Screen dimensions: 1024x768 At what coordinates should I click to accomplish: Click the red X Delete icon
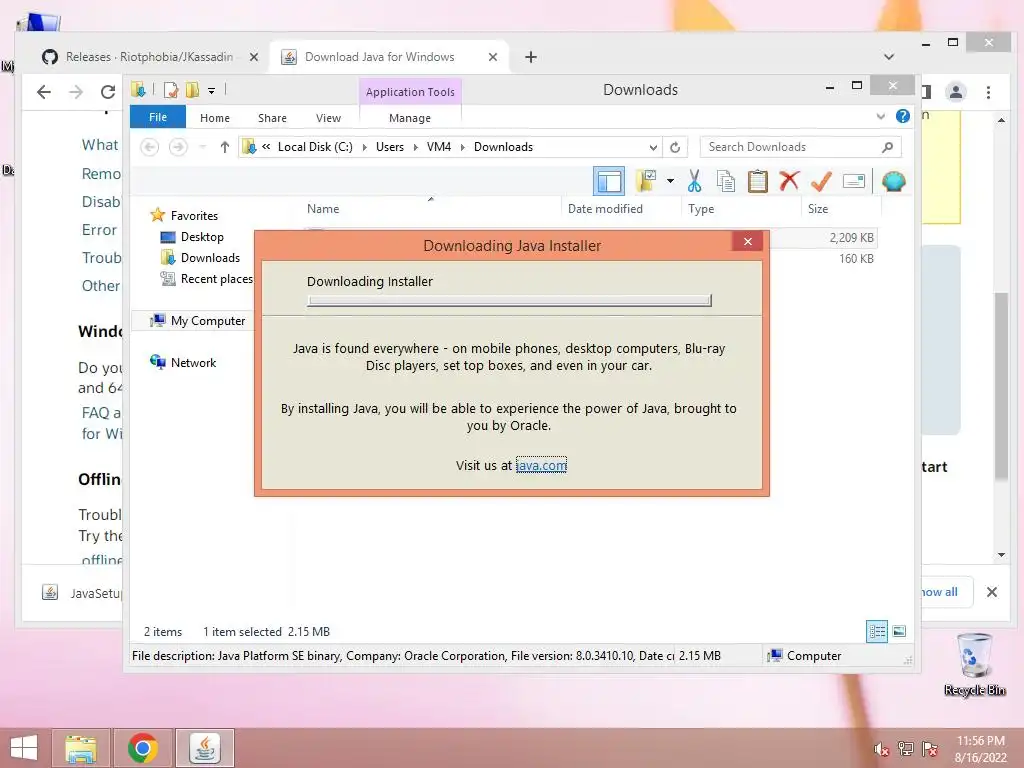(789, 180)
